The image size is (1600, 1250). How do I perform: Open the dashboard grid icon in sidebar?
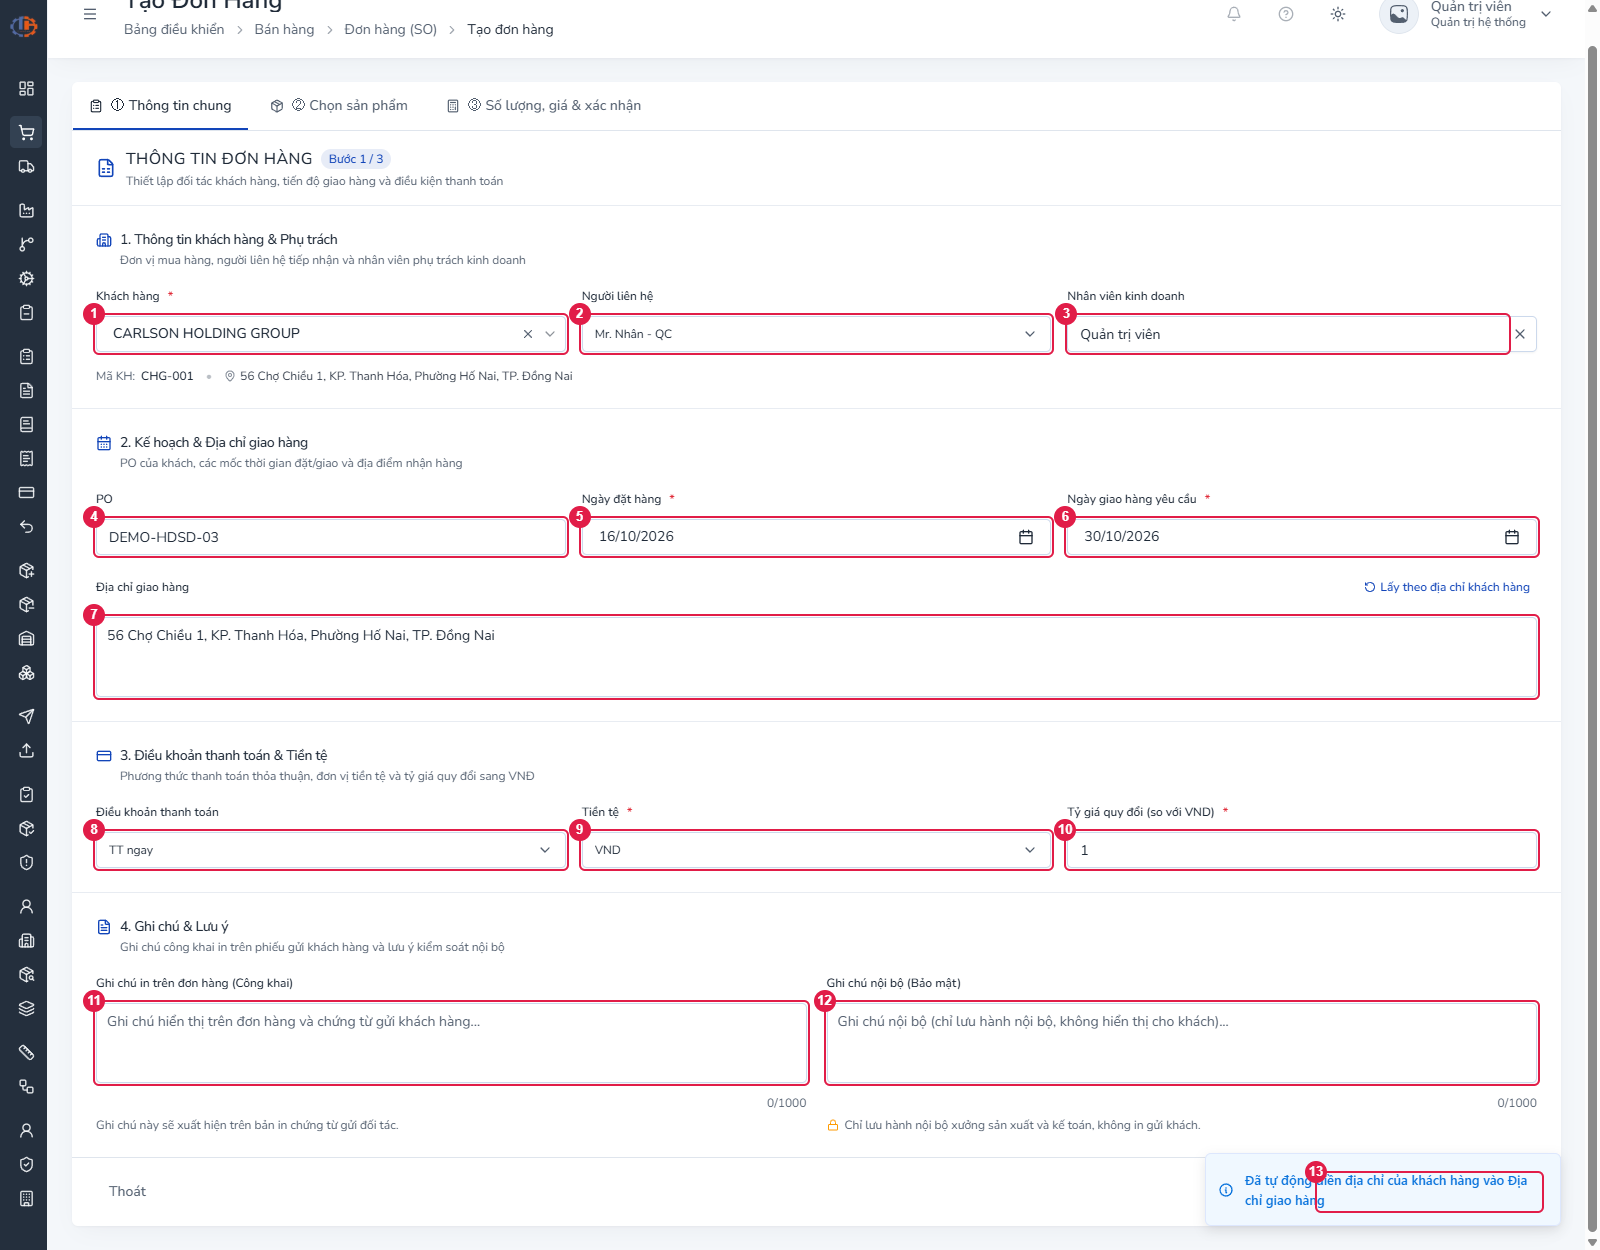27,89
